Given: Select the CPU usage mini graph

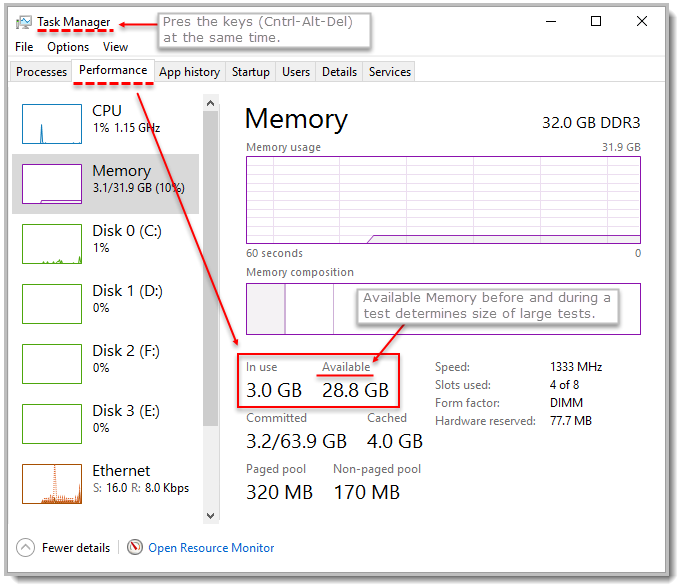Looking at the screenshot, I should click(51, 123).
